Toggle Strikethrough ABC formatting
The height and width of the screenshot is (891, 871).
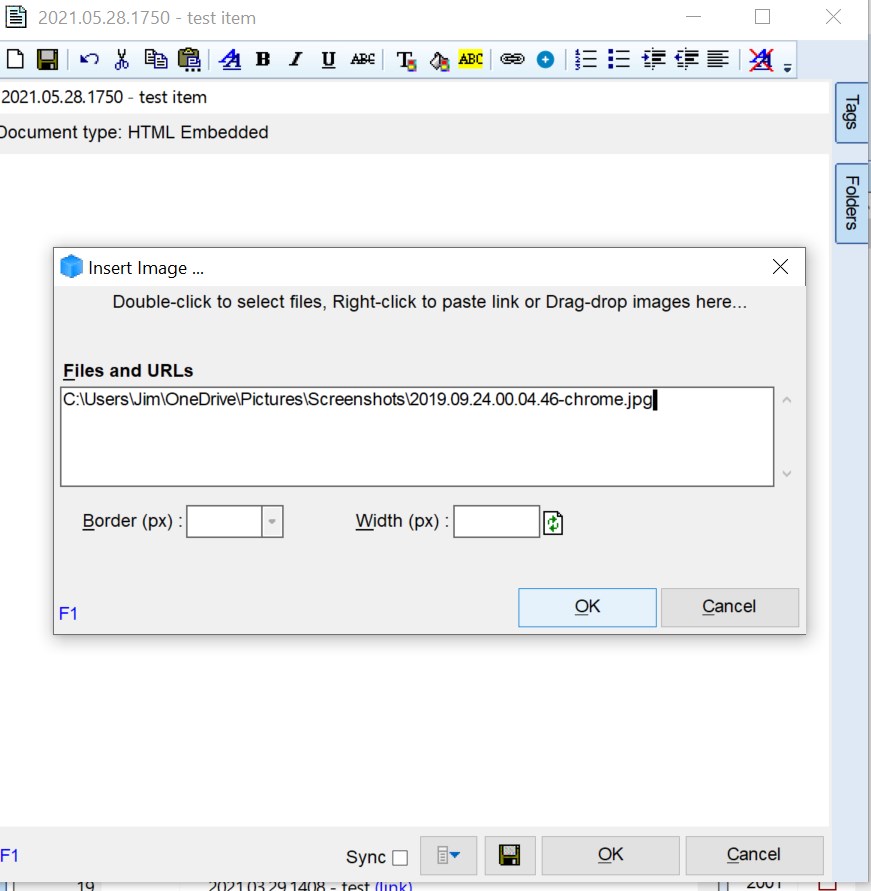point(362,59)
